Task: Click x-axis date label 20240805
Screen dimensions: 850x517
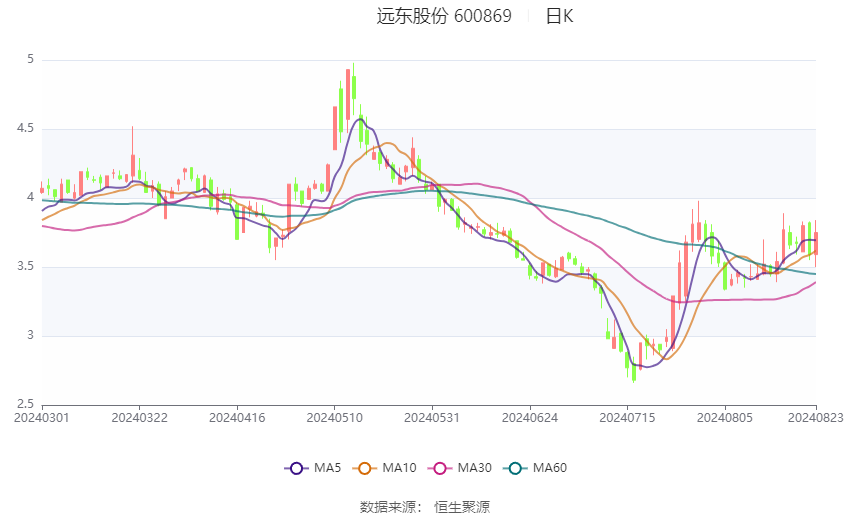Action: (x=725, y=418)
